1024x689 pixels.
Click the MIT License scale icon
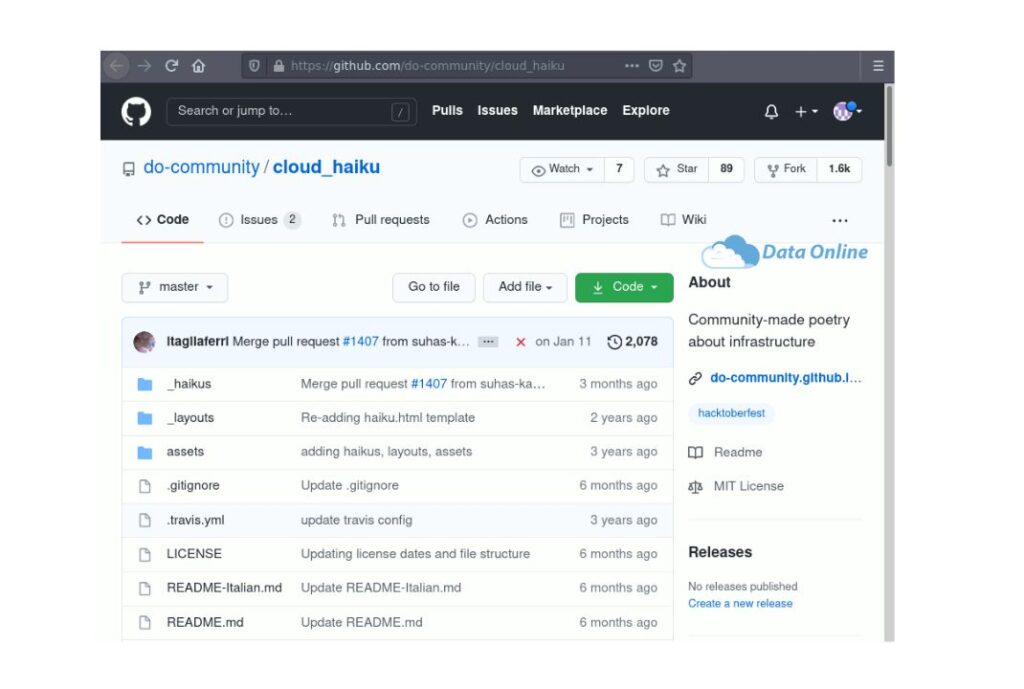point(696,487)
